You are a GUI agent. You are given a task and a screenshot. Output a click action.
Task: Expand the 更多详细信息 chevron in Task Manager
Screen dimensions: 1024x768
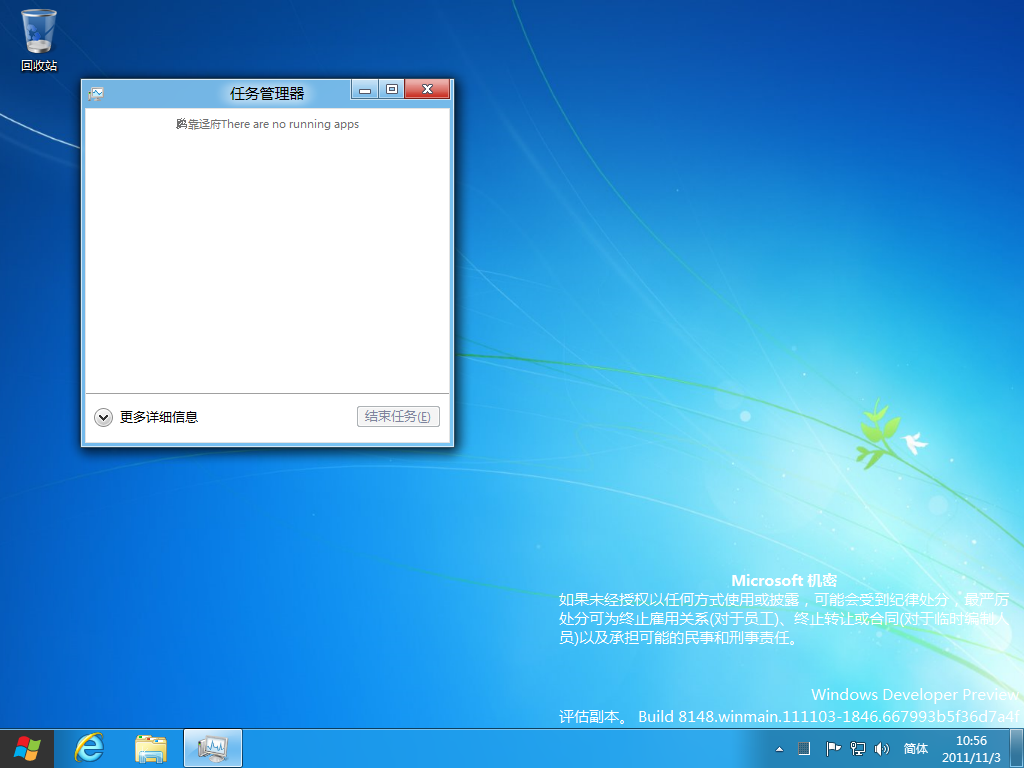103,417
